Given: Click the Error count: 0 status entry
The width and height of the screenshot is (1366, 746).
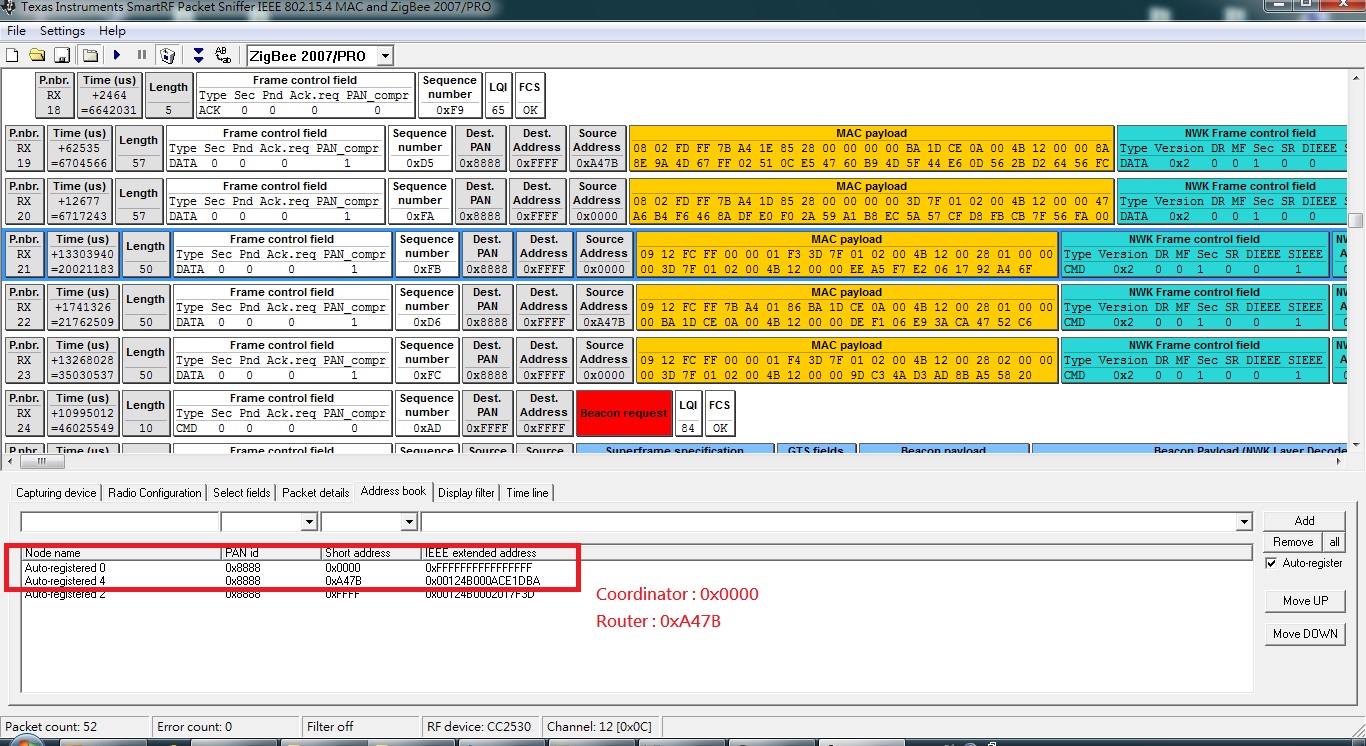Looking at the screenshot, I should pos(226,727).
